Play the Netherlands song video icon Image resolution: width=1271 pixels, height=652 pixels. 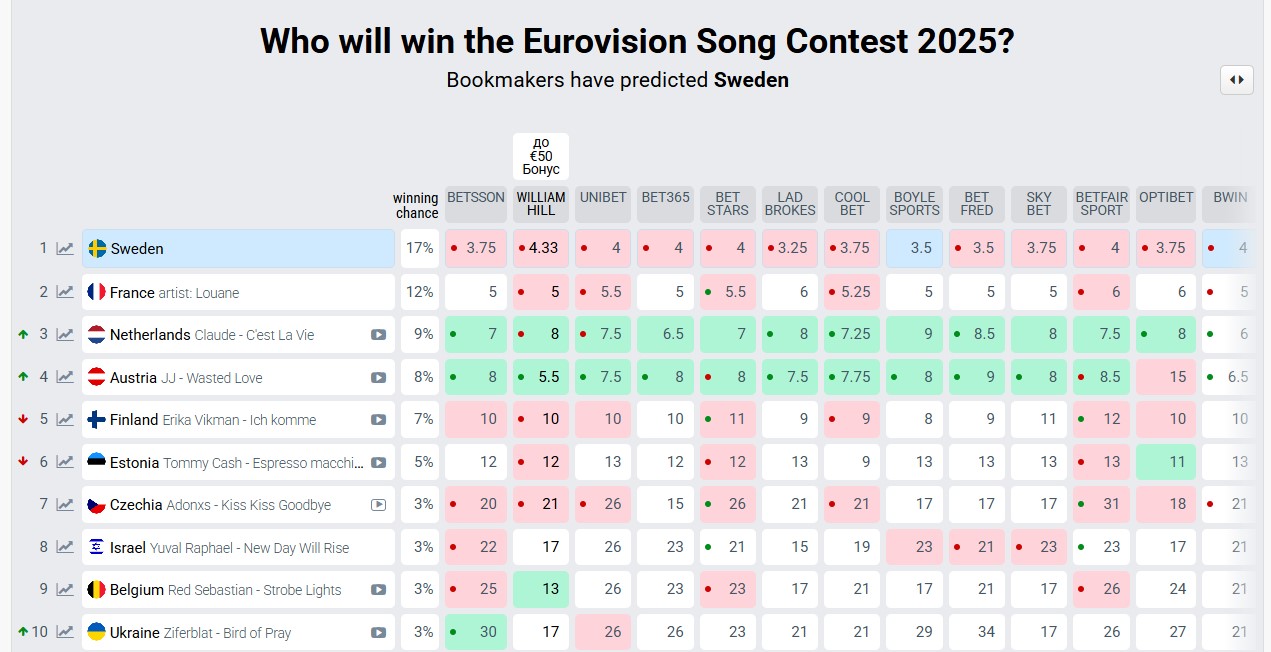[x=378, y=335]
